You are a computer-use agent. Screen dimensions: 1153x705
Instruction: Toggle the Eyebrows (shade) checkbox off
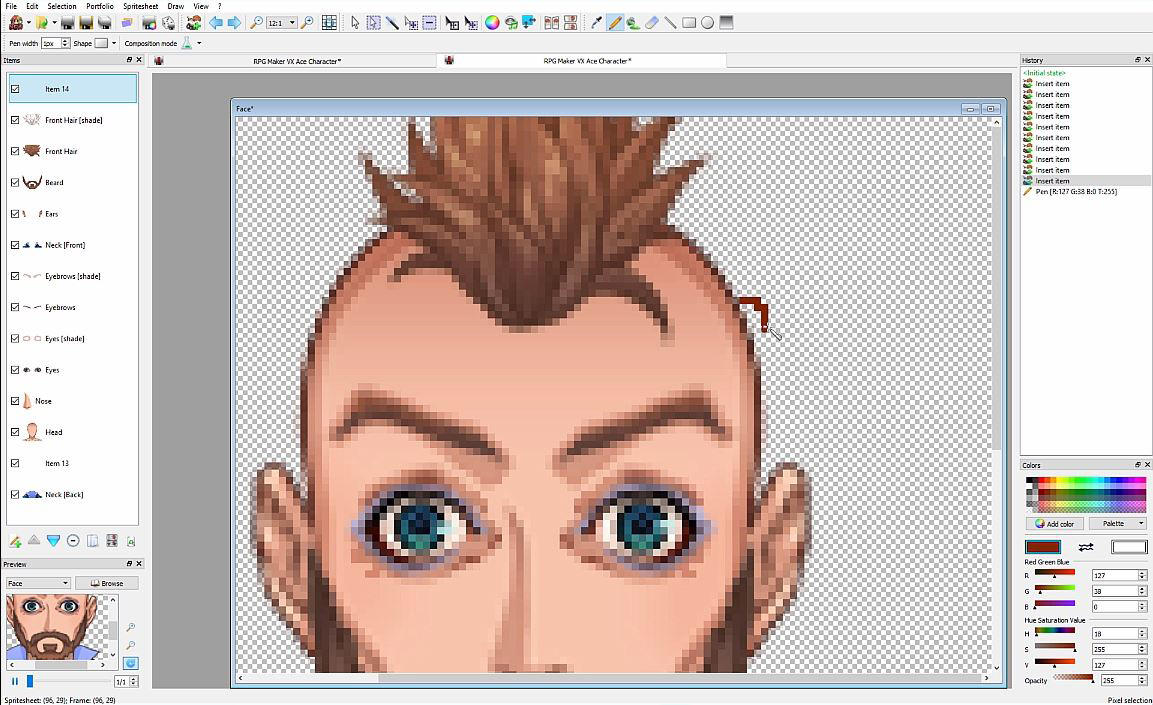click(14, 276)
